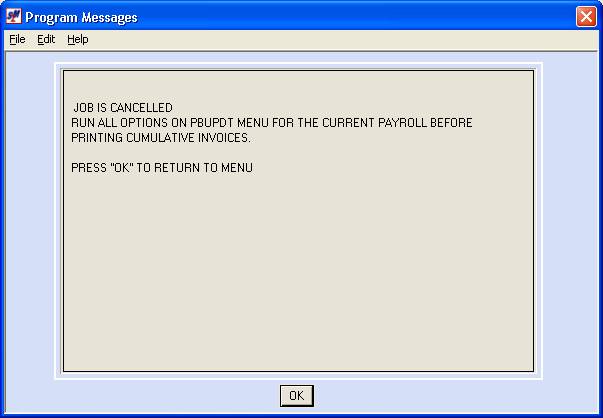603x418 pixels.
Task: Click the Program Messages application icon
Action: [x=14, y=16]
